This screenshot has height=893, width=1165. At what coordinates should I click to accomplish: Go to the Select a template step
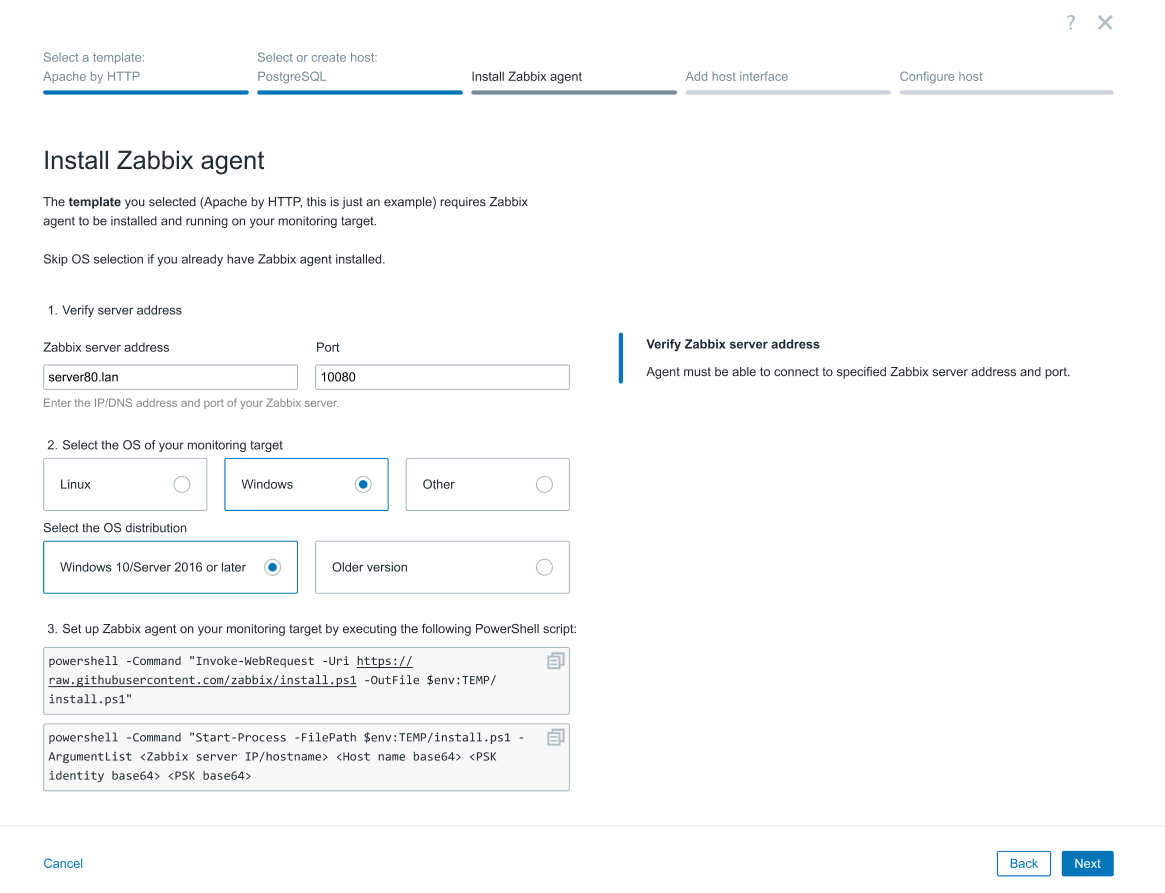click(146, 72)
